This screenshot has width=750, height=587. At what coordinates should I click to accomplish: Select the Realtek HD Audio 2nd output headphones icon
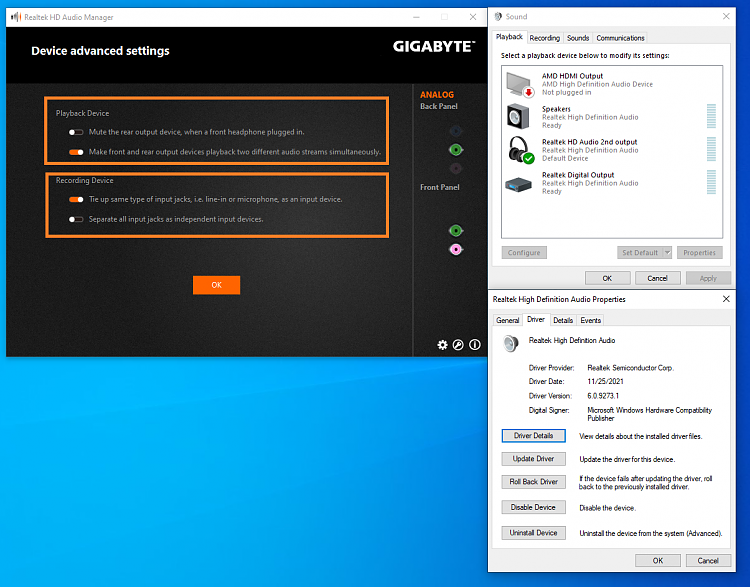(520, 150)
